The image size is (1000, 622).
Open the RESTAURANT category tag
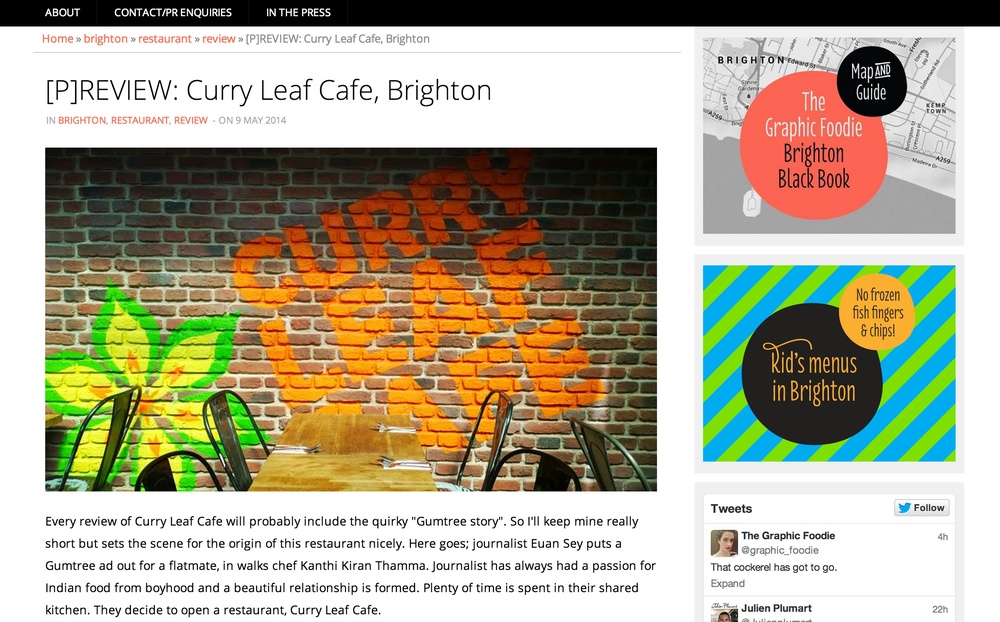(x=140, y=120)
